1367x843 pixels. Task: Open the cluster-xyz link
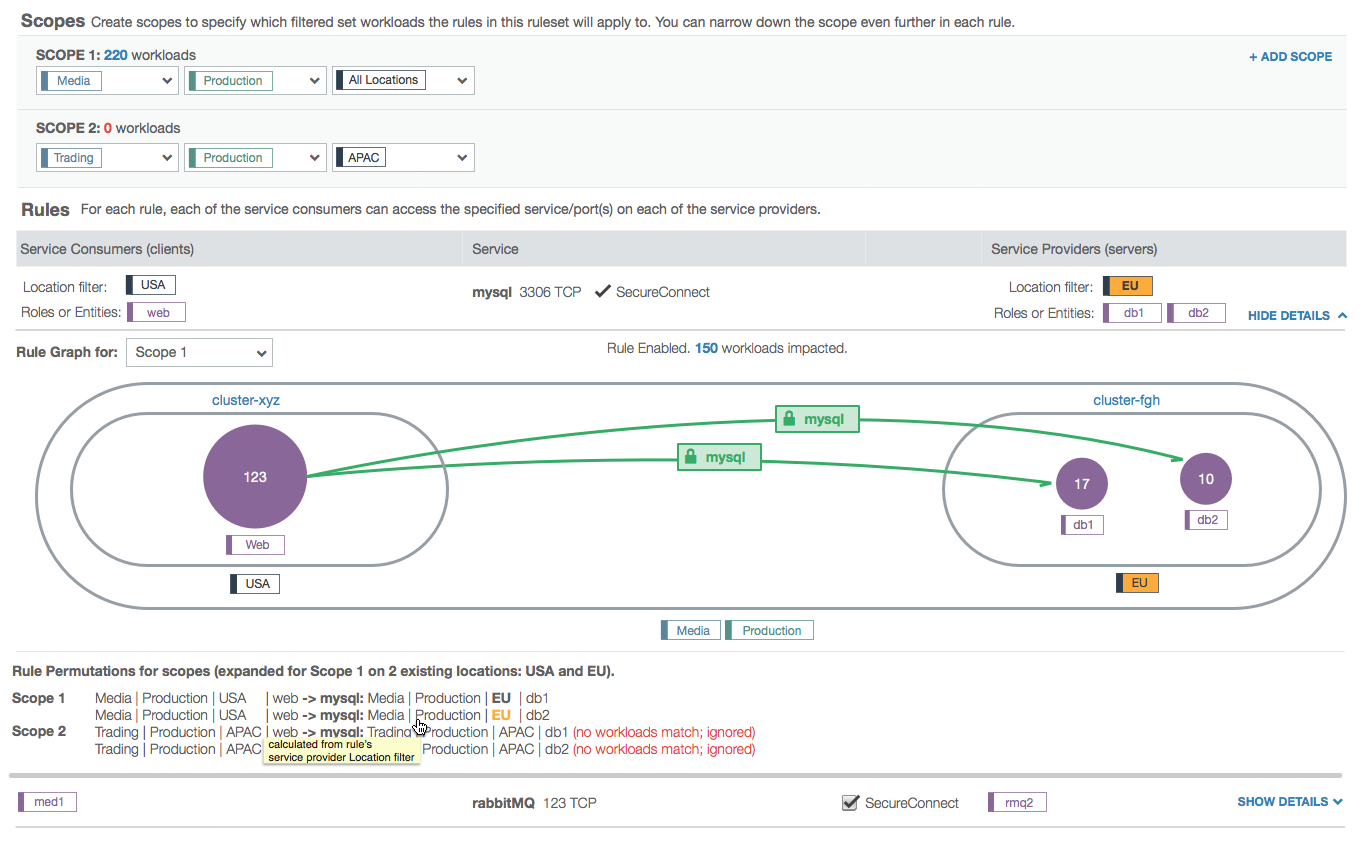pos(246,400)
